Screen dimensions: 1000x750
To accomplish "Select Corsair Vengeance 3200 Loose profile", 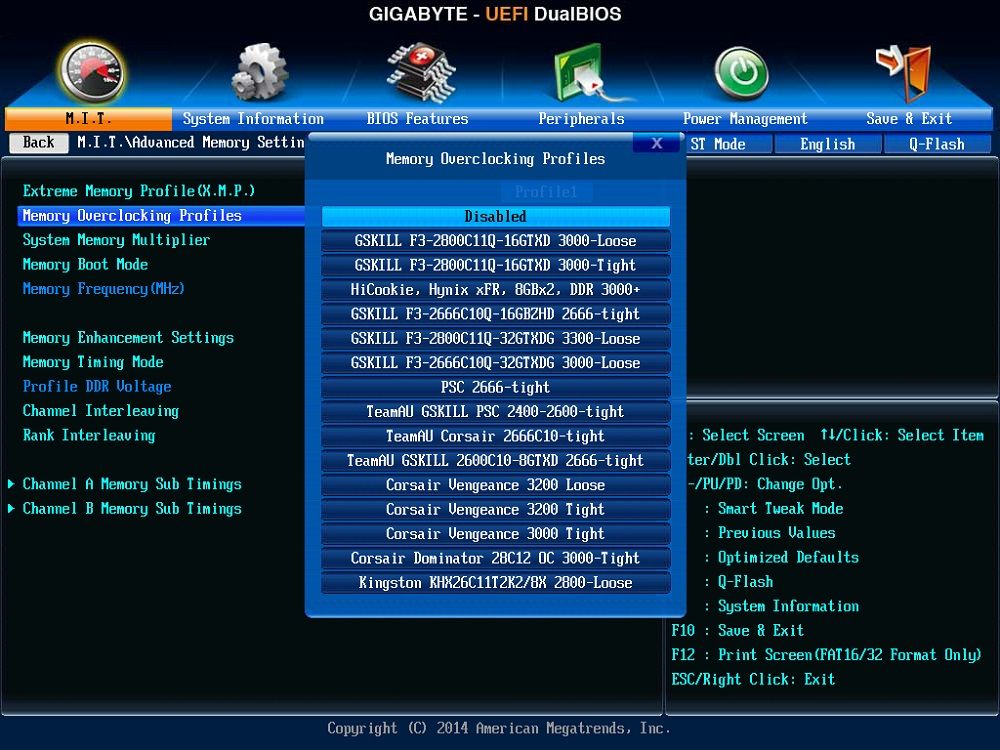I will 496,485.
